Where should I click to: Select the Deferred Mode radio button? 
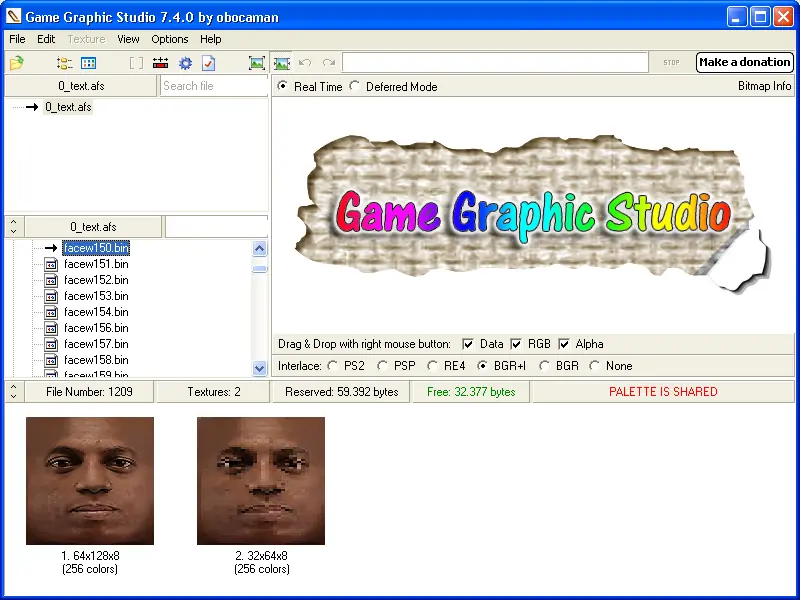coord(355,86)
